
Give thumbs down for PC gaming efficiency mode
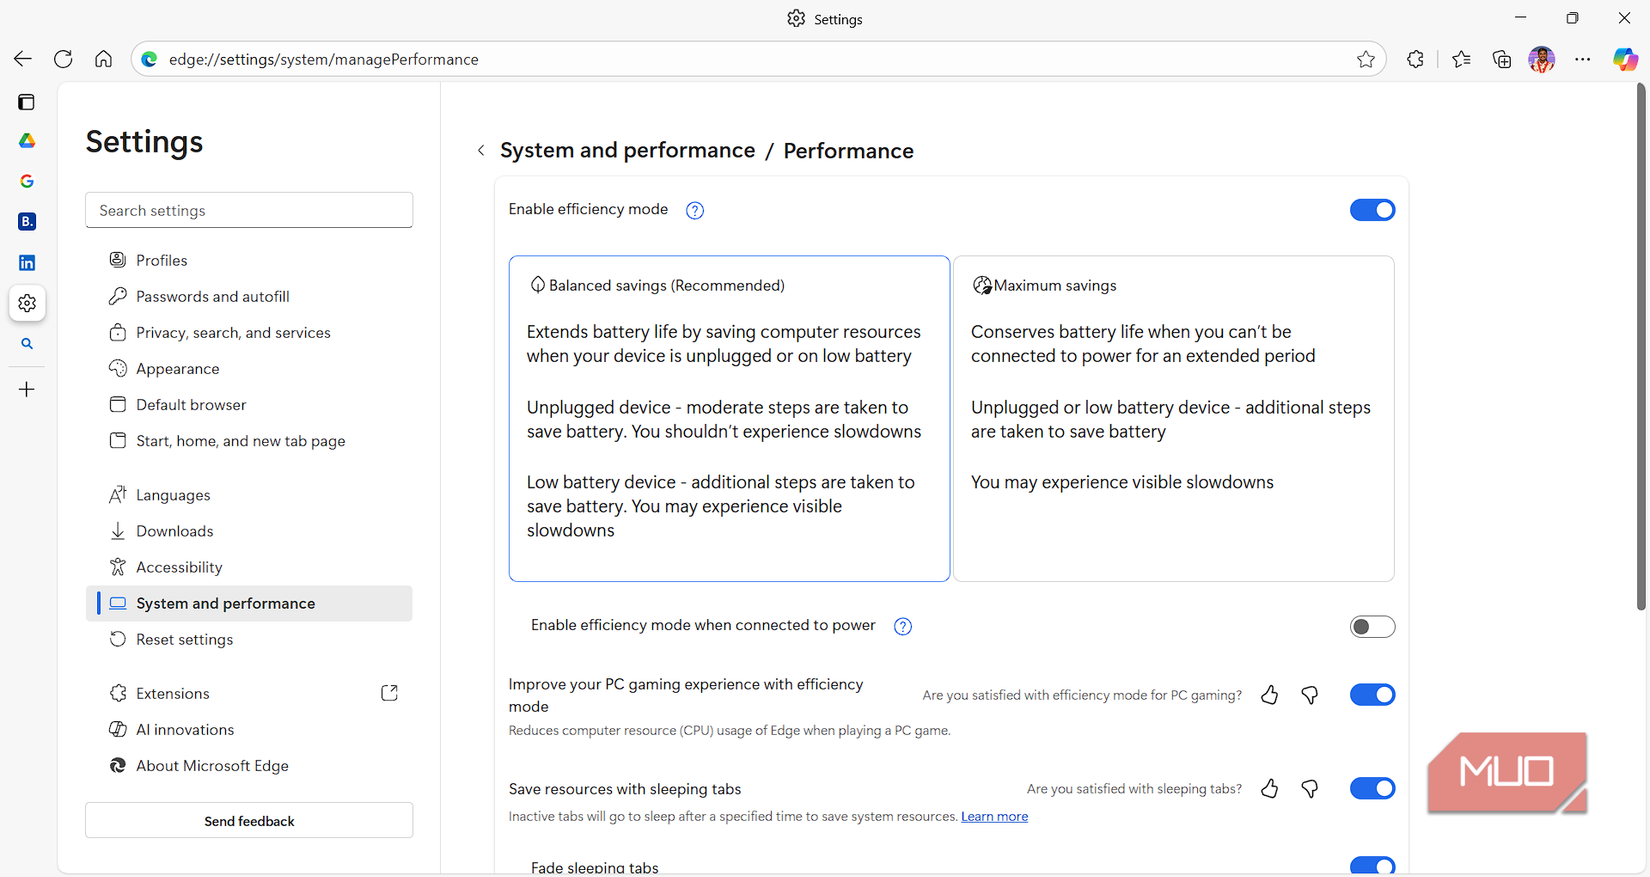point(1309,695)
